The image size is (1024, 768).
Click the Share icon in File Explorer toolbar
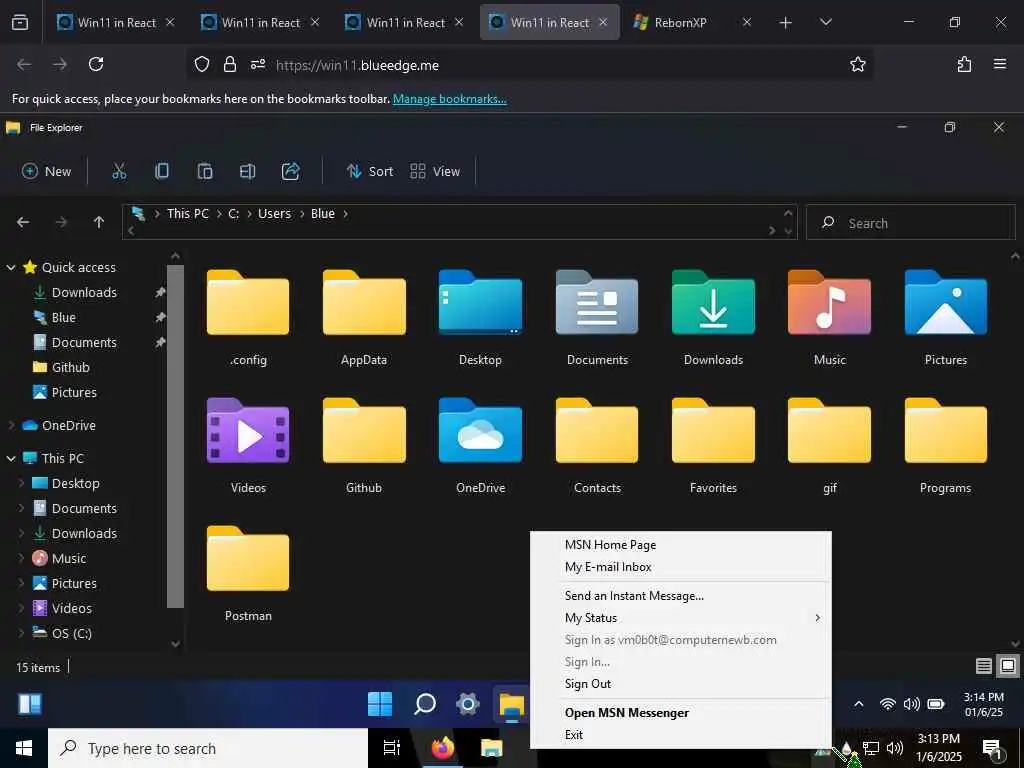291,171
